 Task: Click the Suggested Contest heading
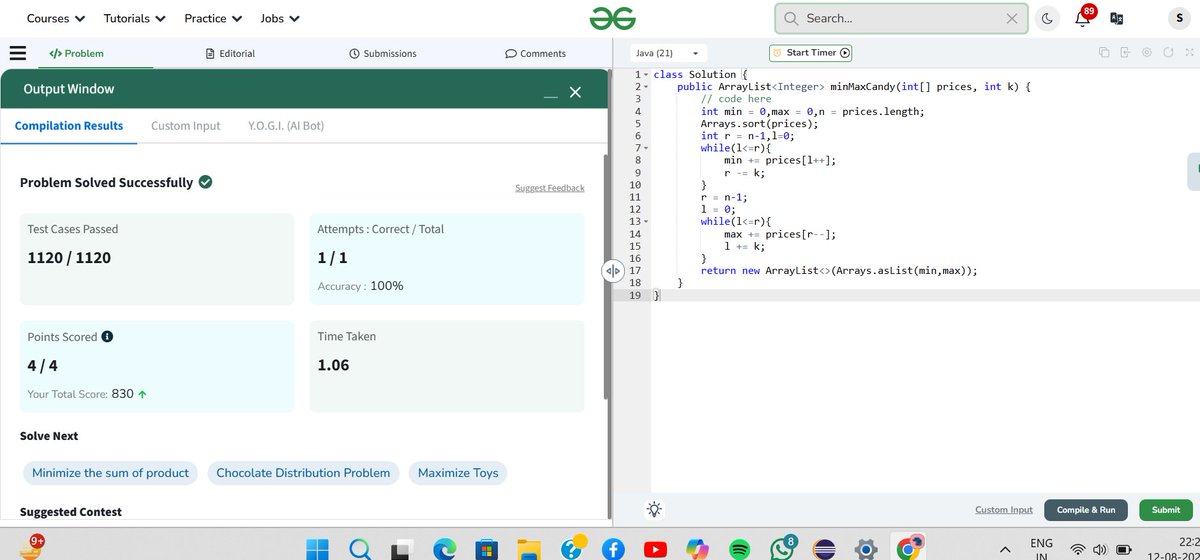pyautogui.click(x=71, y=512)
